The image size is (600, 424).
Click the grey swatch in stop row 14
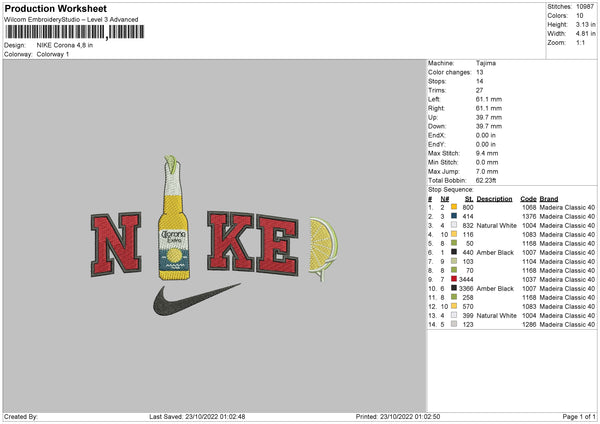point(454,324)
